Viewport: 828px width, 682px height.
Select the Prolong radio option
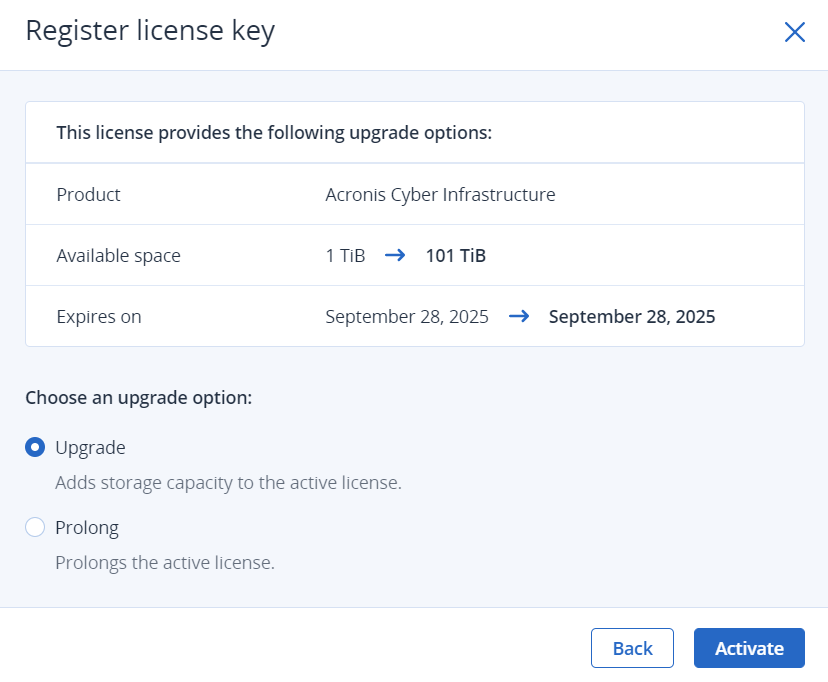pyautogui.click(x=35, y=527)
